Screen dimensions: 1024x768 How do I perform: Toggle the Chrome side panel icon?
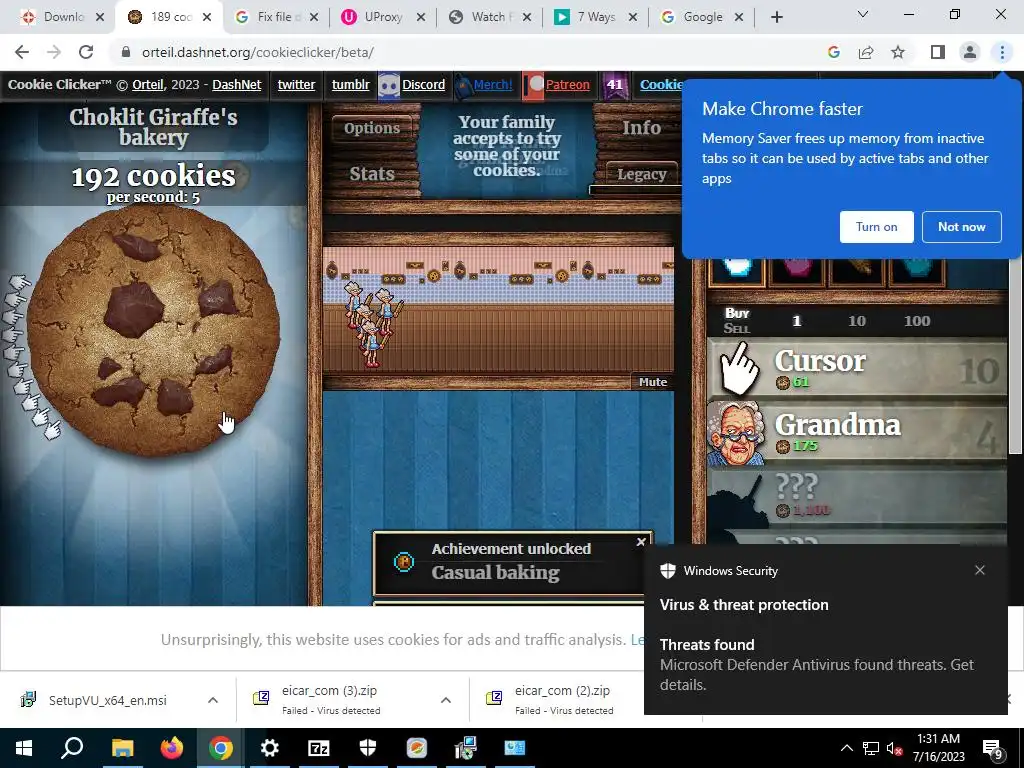tap(938, 52)
